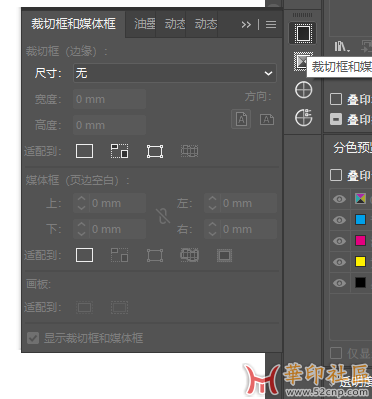Fit trim box to solid rectangle icon
Image resolution: width=372 pixels, height=399 pixels.
84,151
